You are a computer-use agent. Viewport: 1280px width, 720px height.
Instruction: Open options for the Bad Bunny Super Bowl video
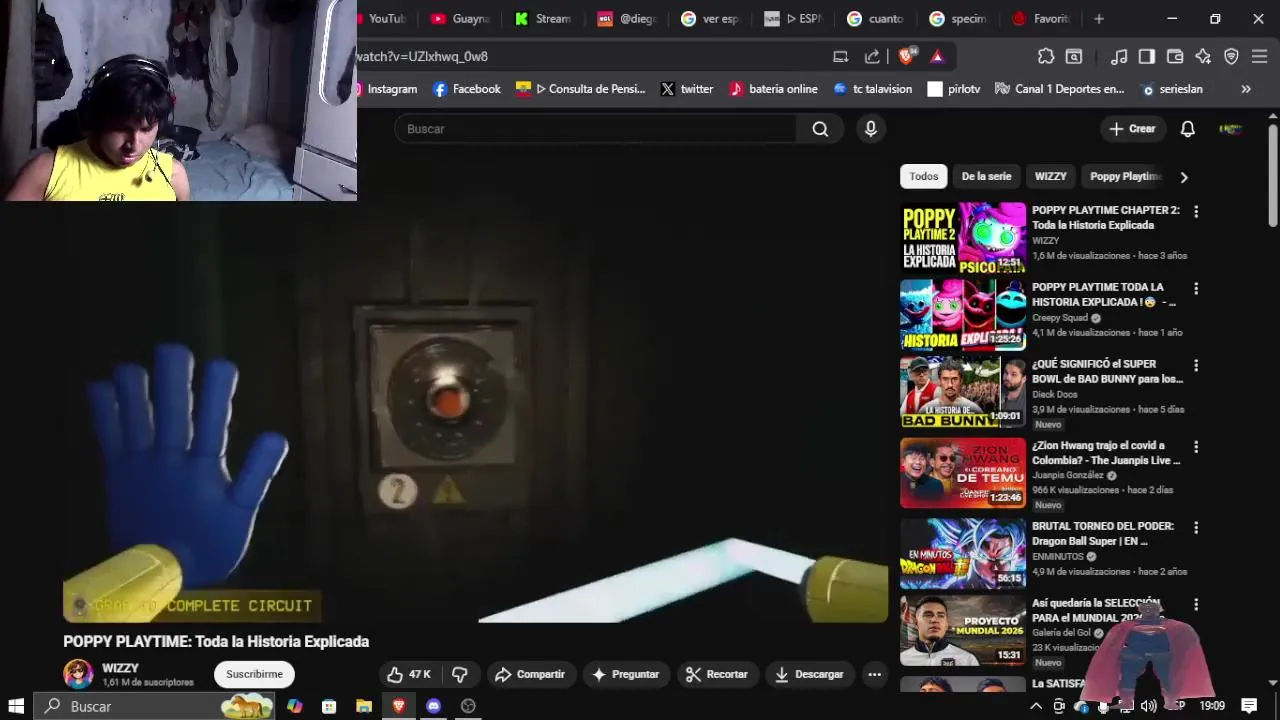click(x=1196, y=366)
